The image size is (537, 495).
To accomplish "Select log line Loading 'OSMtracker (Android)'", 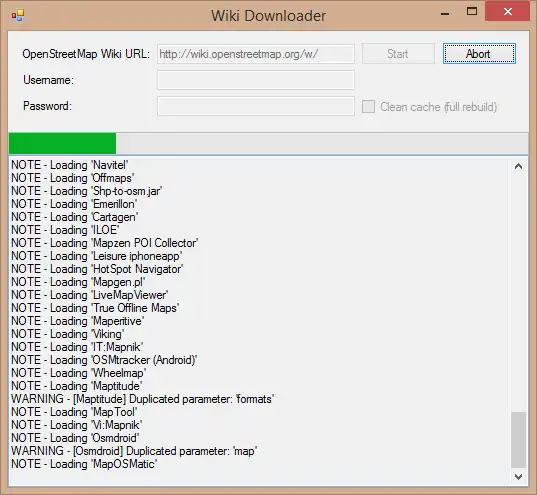I will 104,360.
